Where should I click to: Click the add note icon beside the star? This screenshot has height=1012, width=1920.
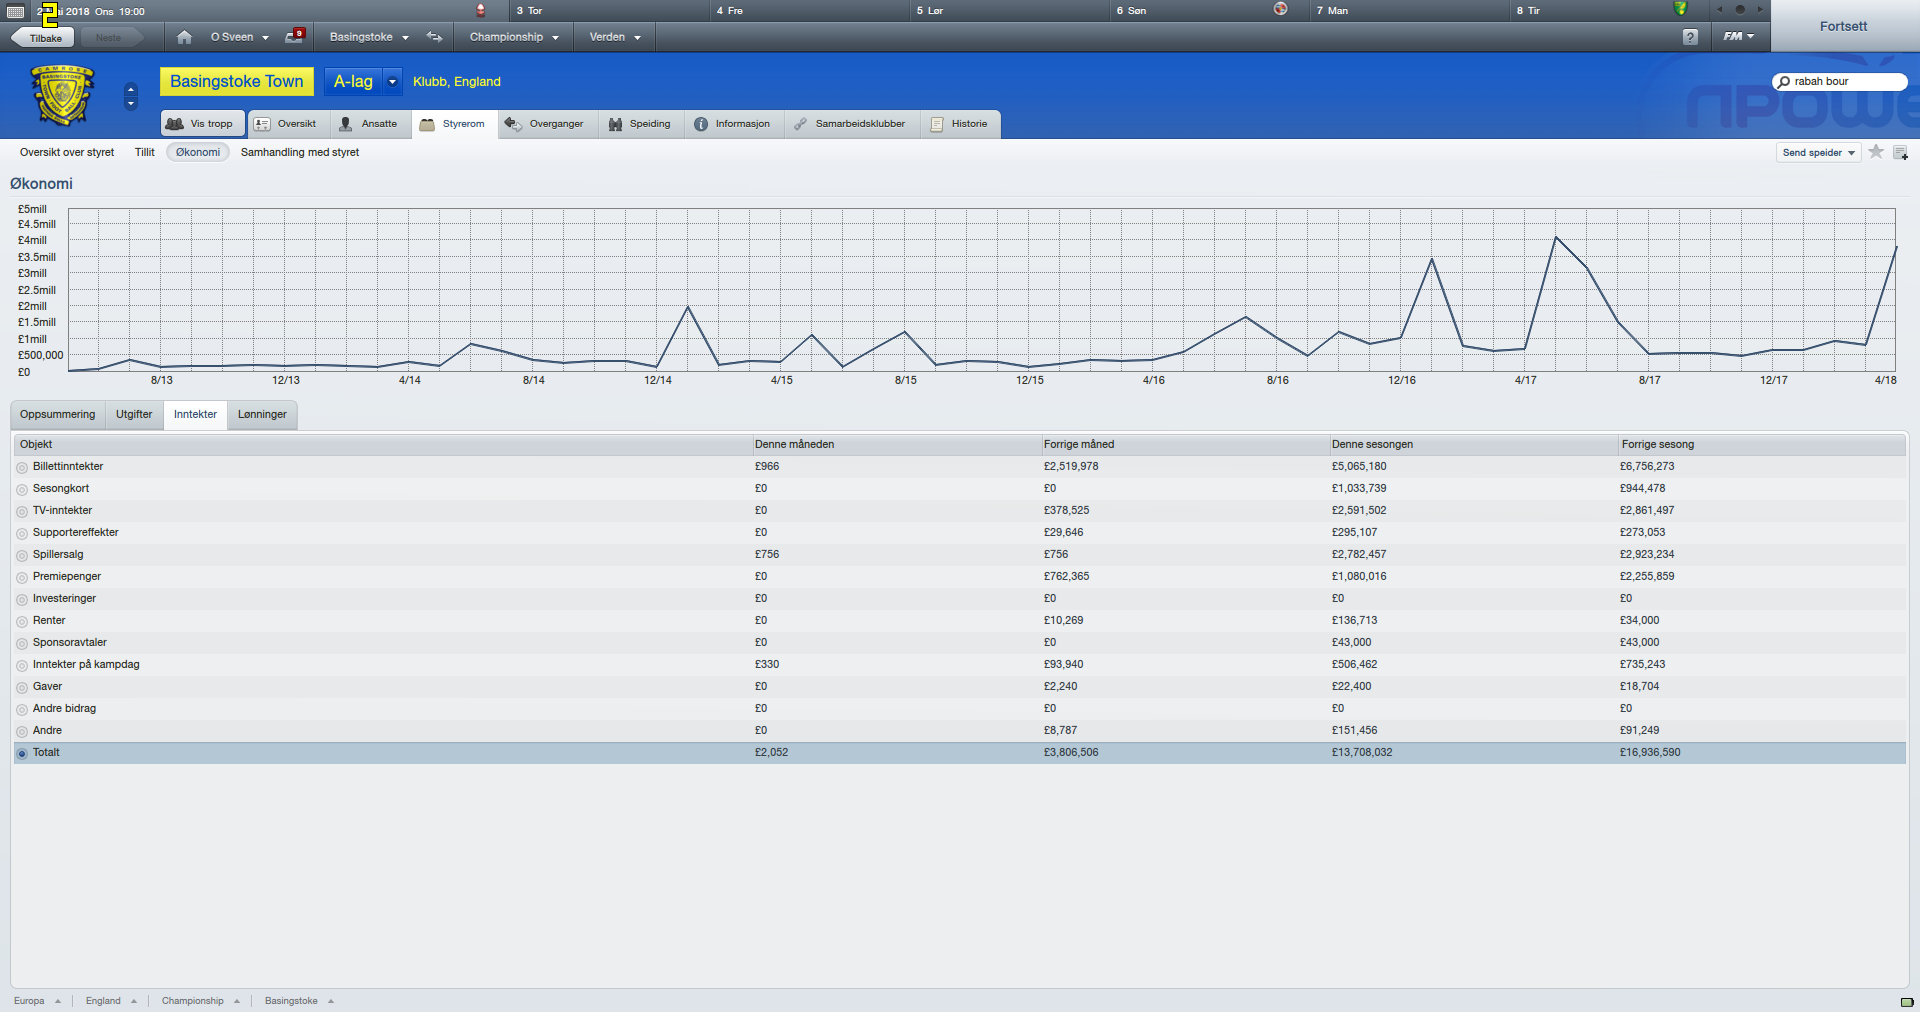click(x=1900, y=152)
